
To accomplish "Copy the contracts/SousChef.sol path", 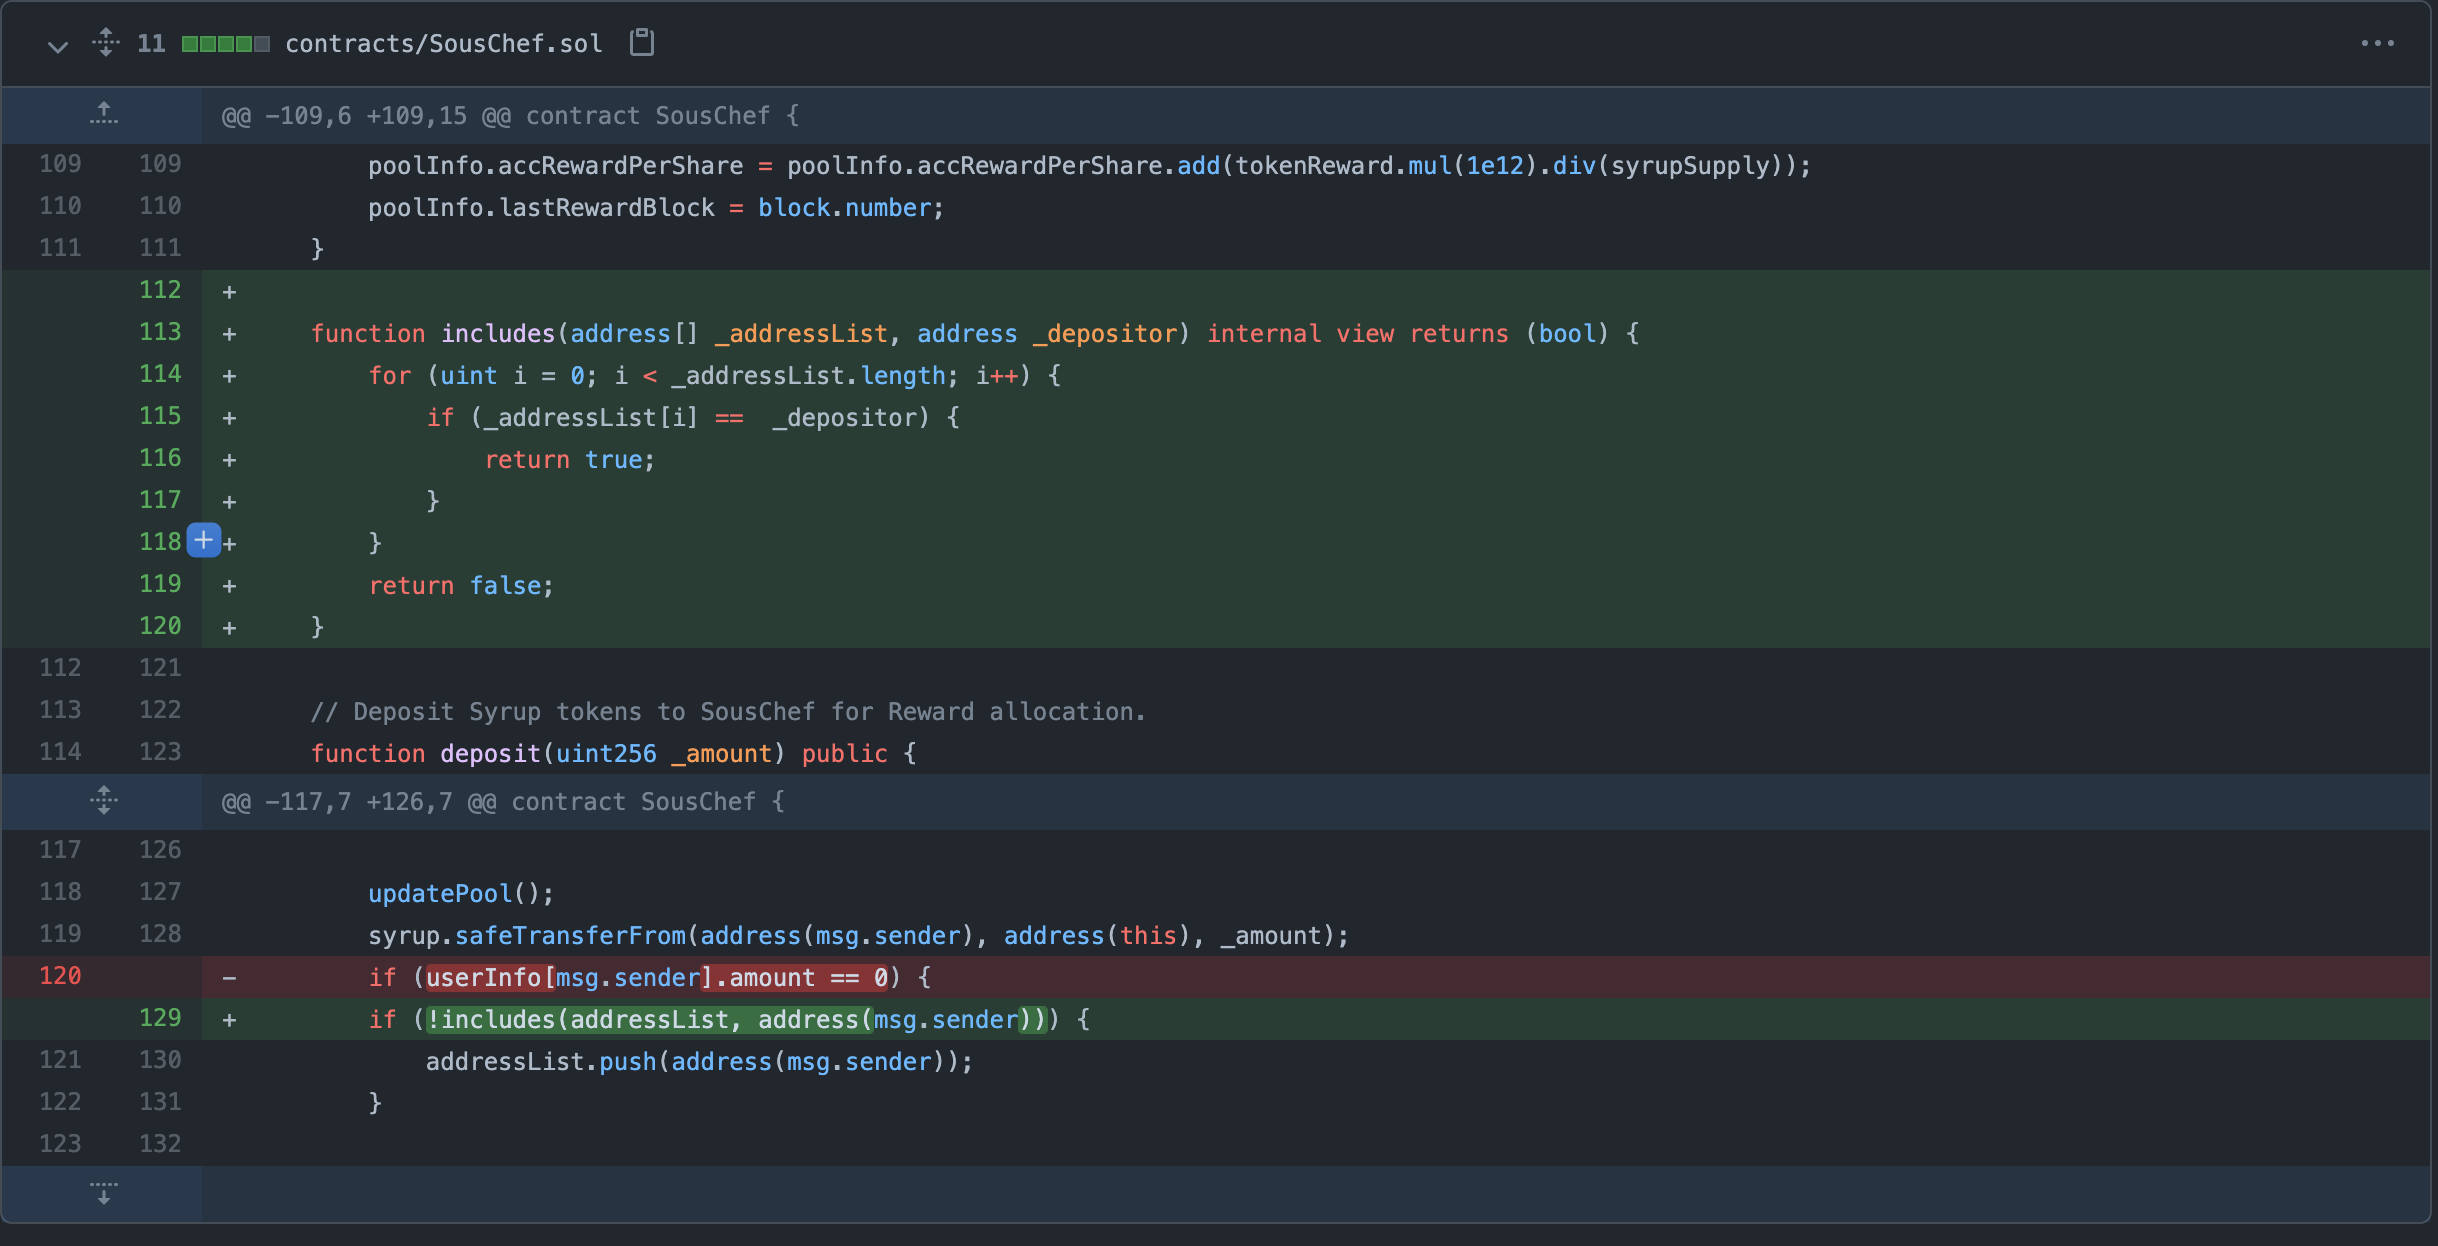I will [x=642, y=42].
